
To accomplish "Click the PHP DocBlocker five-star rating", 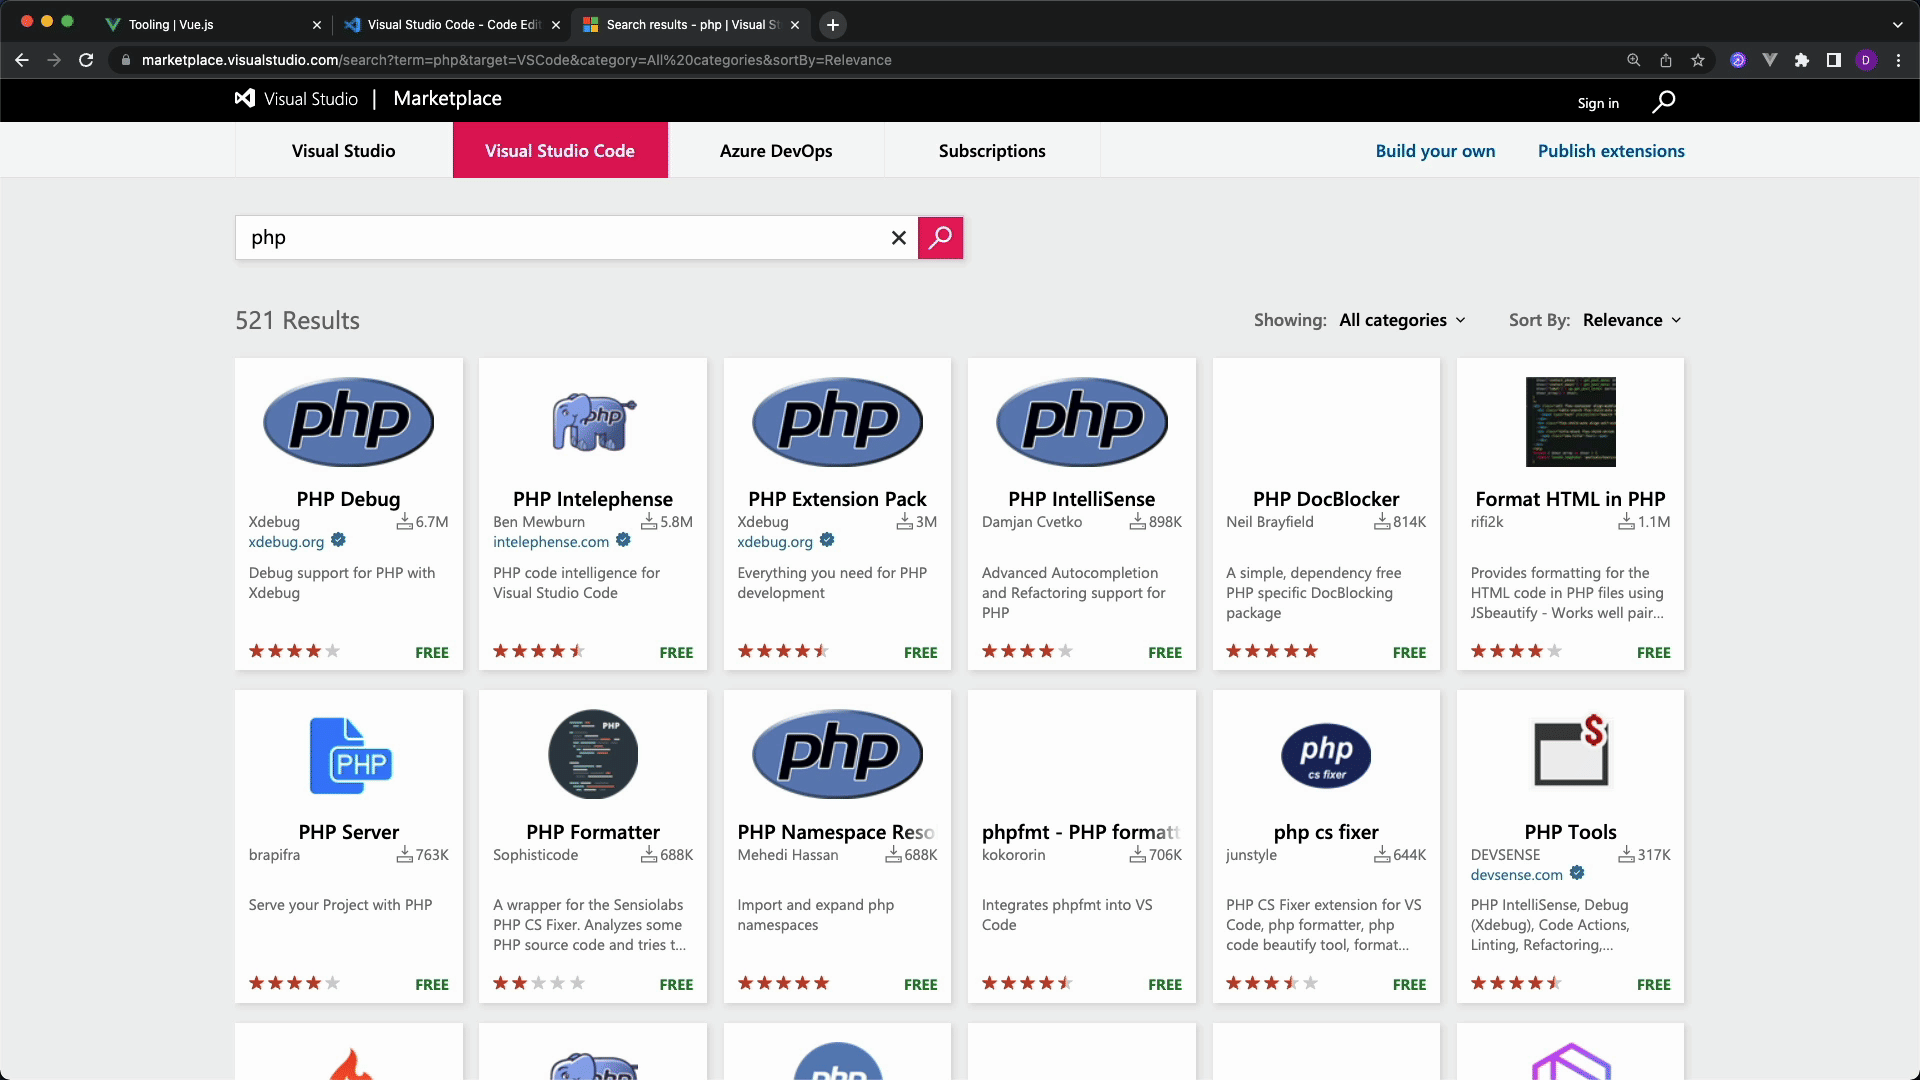I will click(x=1272, y=652).
